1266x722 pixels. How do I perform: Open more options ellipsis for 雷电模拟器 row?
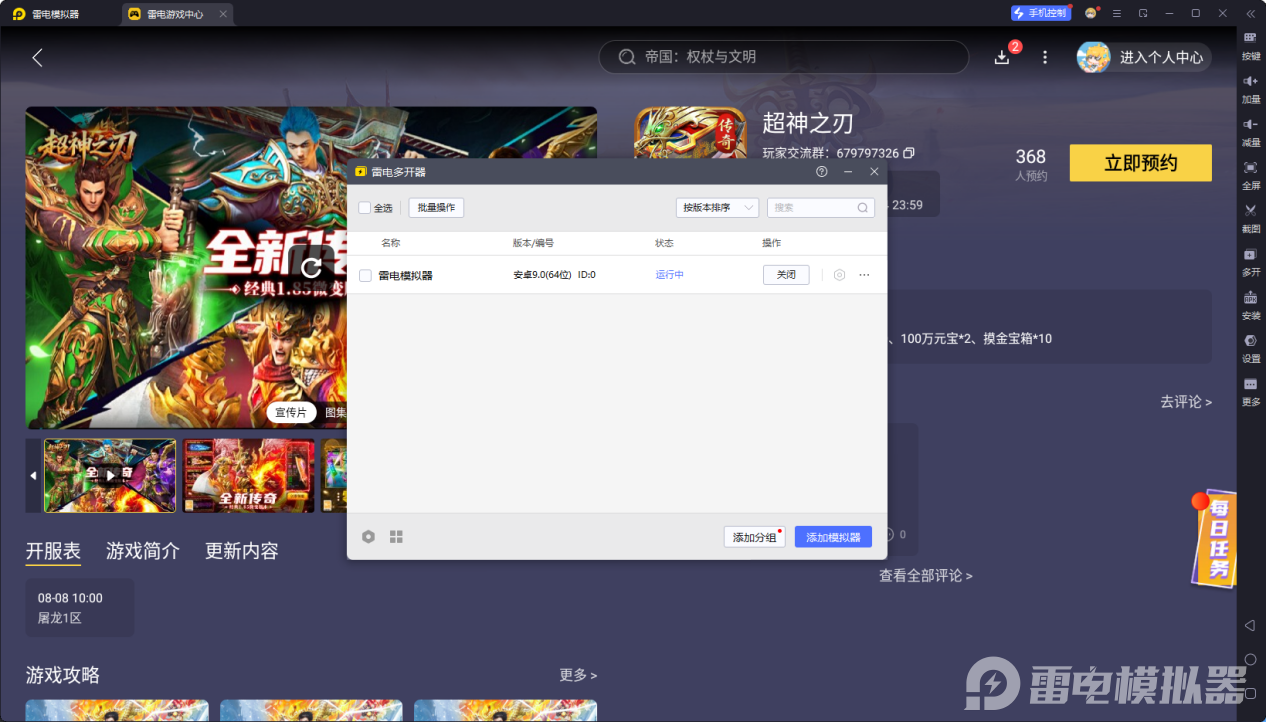pyautogui.click(x=865, y=275)
